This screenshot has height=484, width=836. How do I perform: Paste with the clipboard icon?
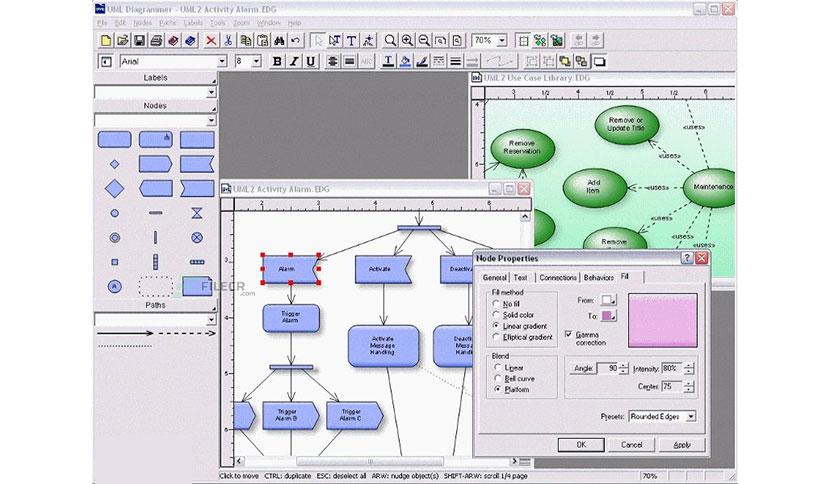pyautogui.click(x=262, y=41)
